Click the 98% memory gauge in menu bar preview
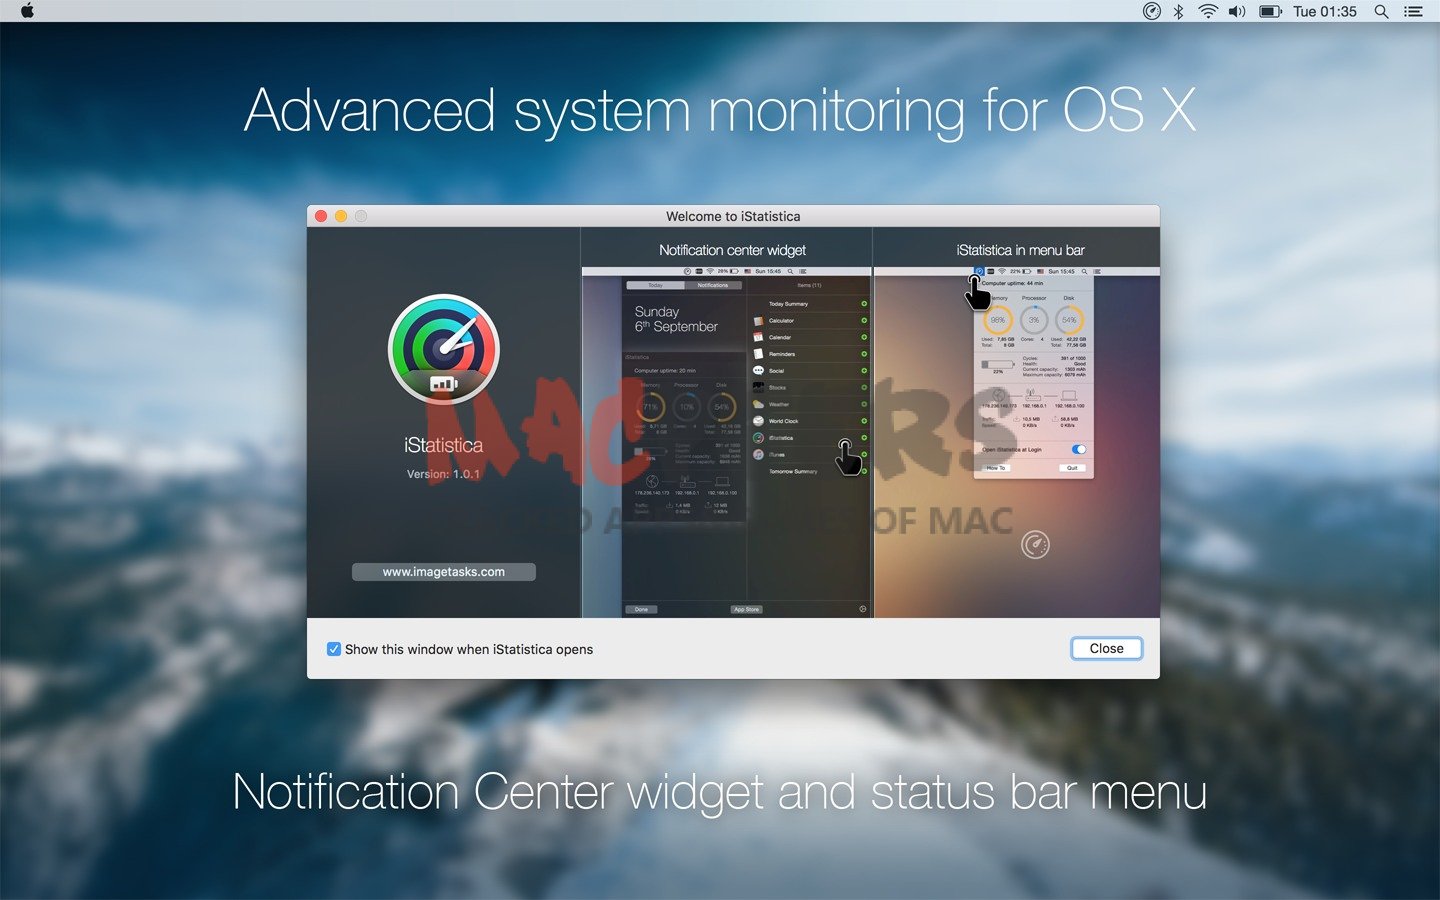The width and height of the screenshot is (1440, 900). [998, 320]
